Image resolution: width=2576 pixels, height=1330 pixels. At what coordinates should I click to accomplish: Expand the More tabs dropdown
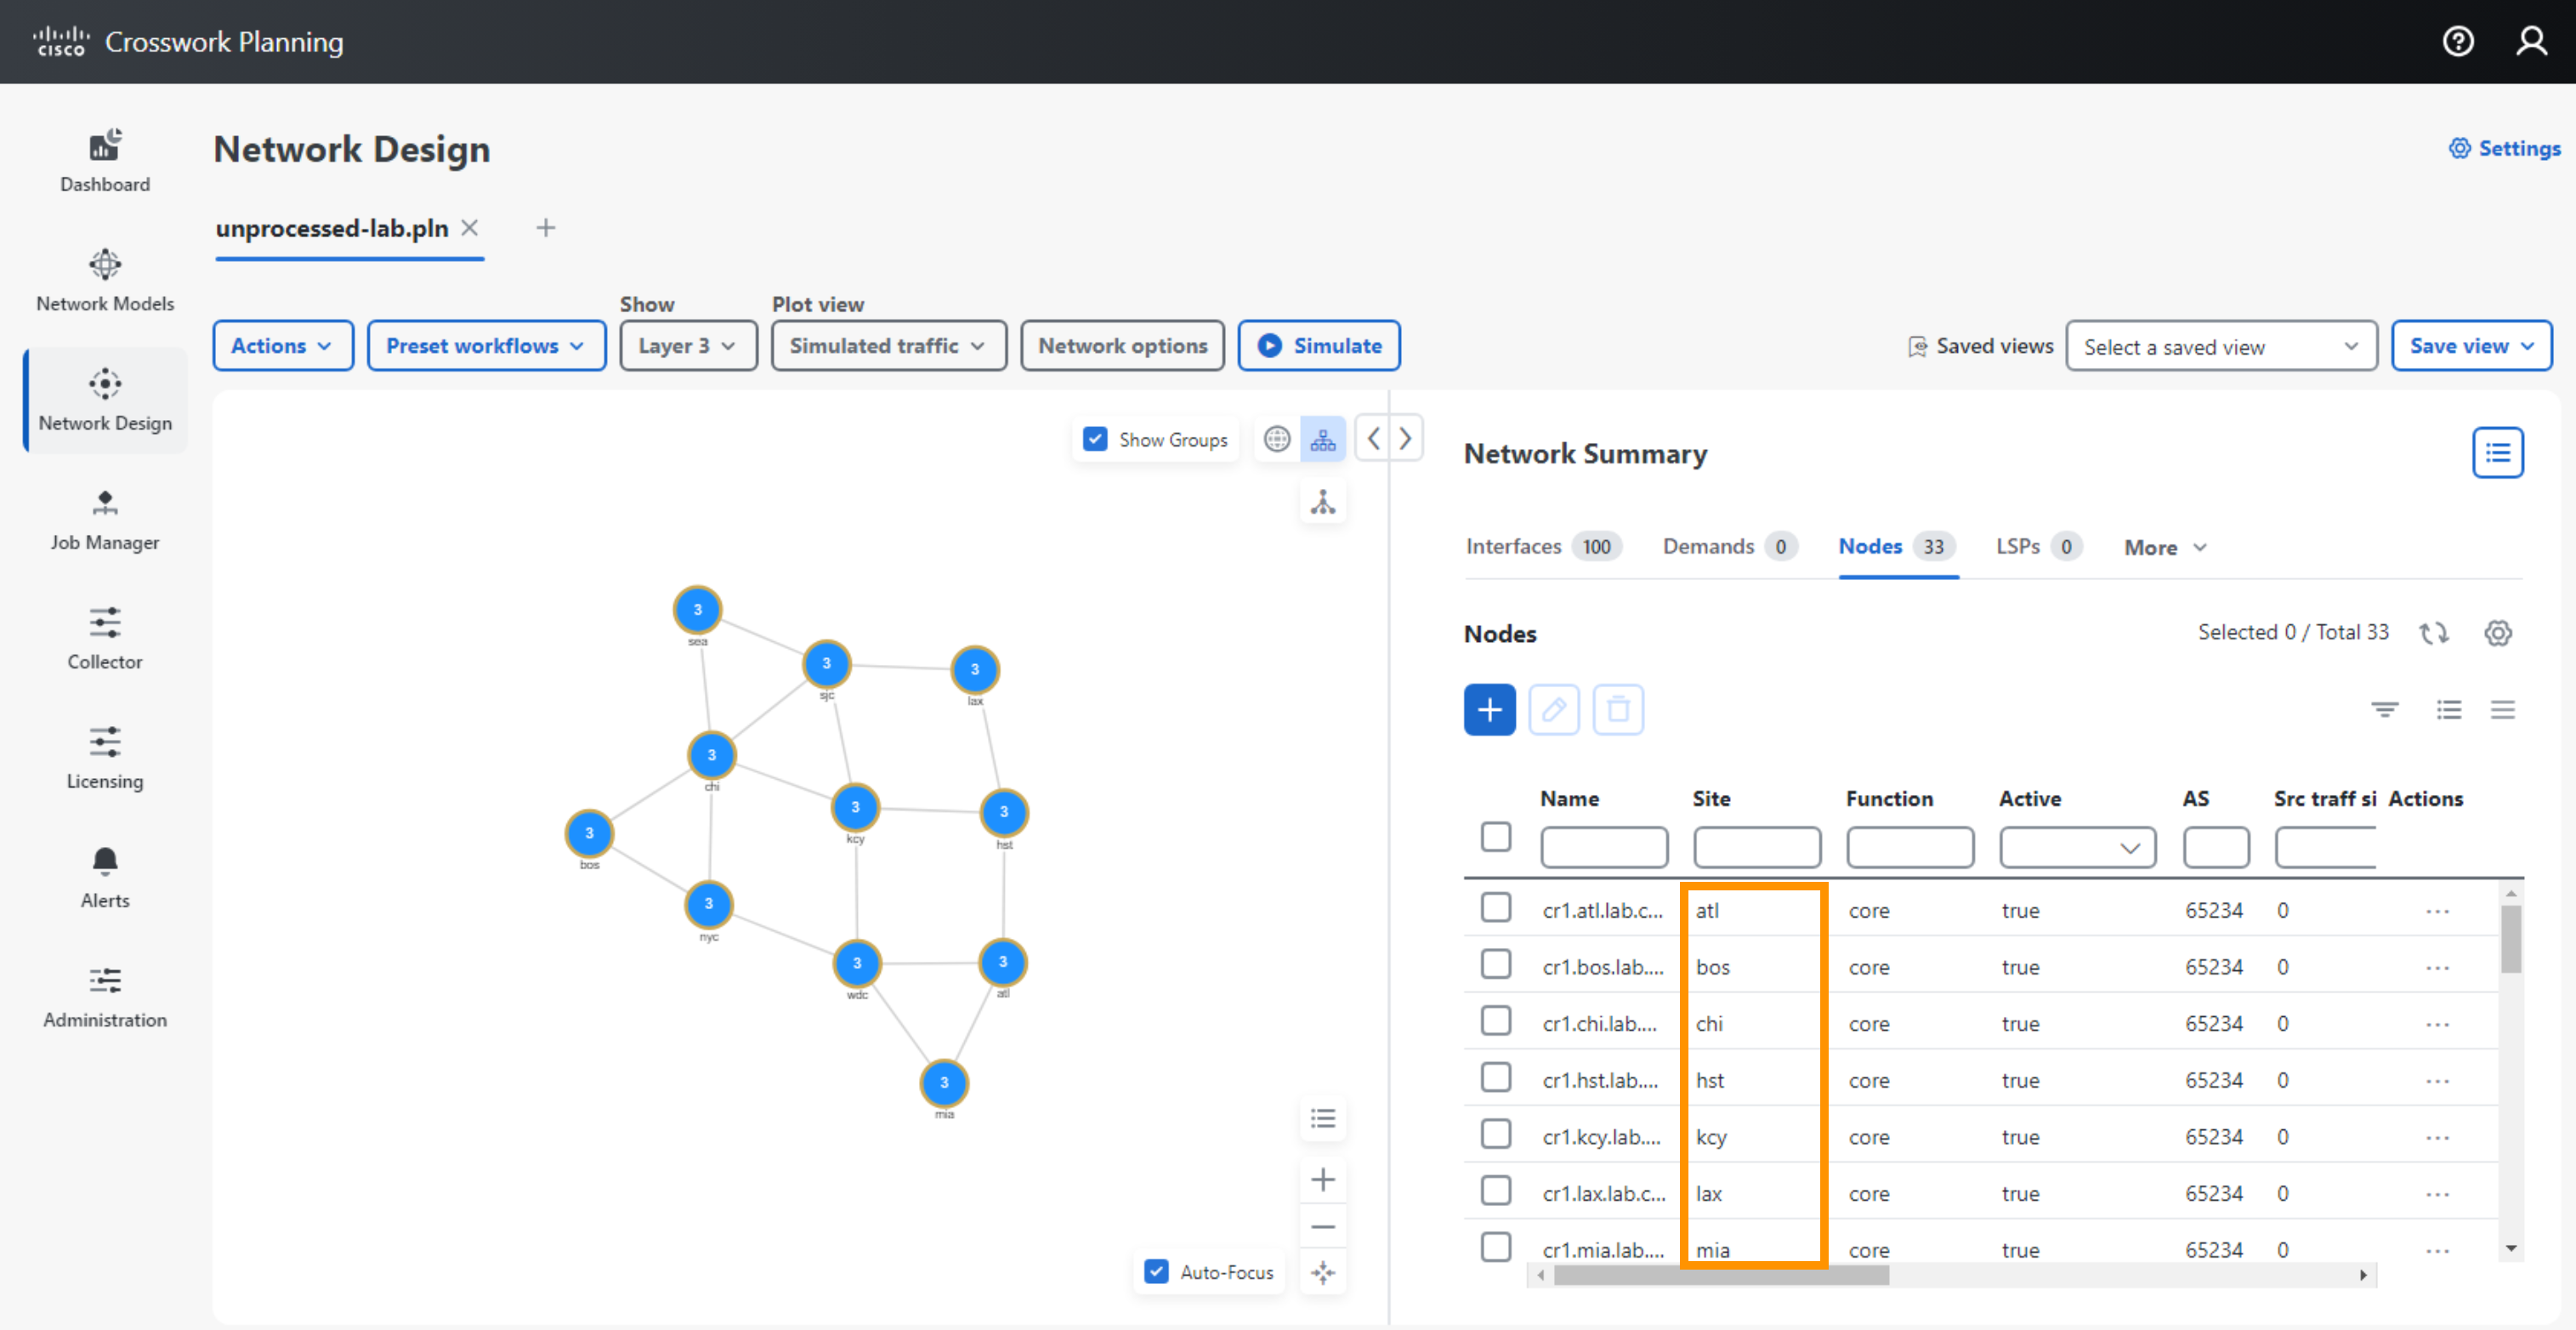pos(2166,548)
